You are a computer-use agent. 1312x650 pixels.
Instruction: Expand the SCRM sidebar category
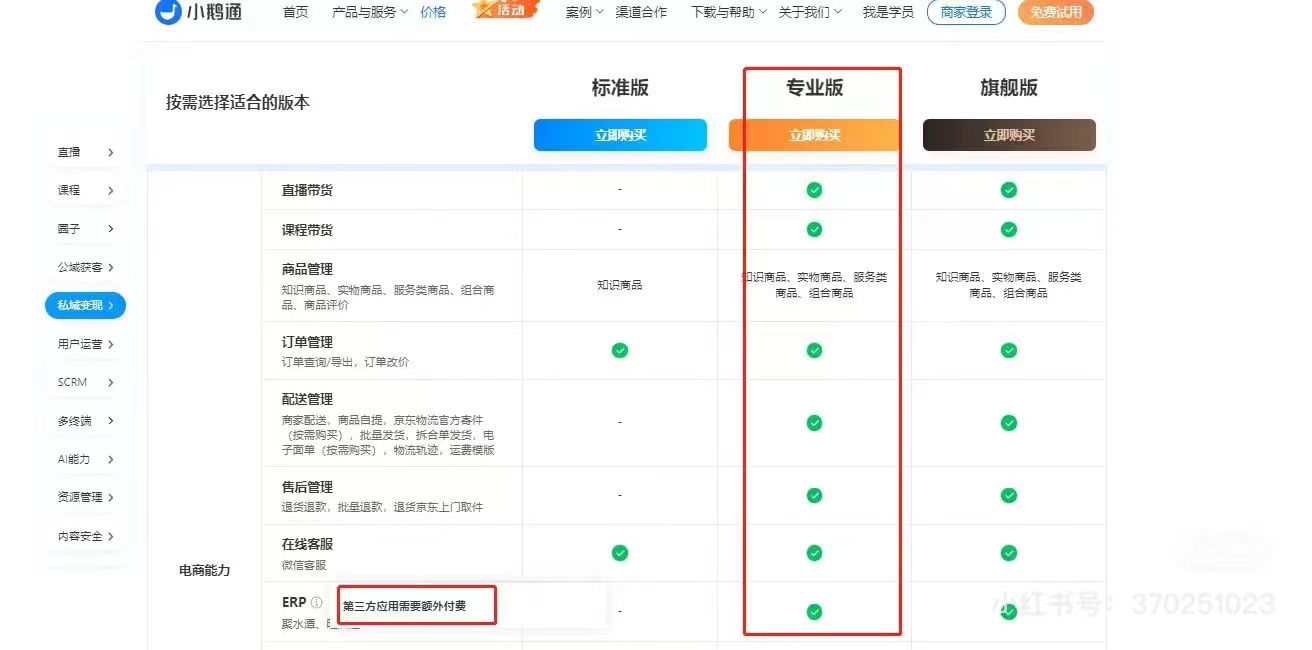[x=85, y=382]
